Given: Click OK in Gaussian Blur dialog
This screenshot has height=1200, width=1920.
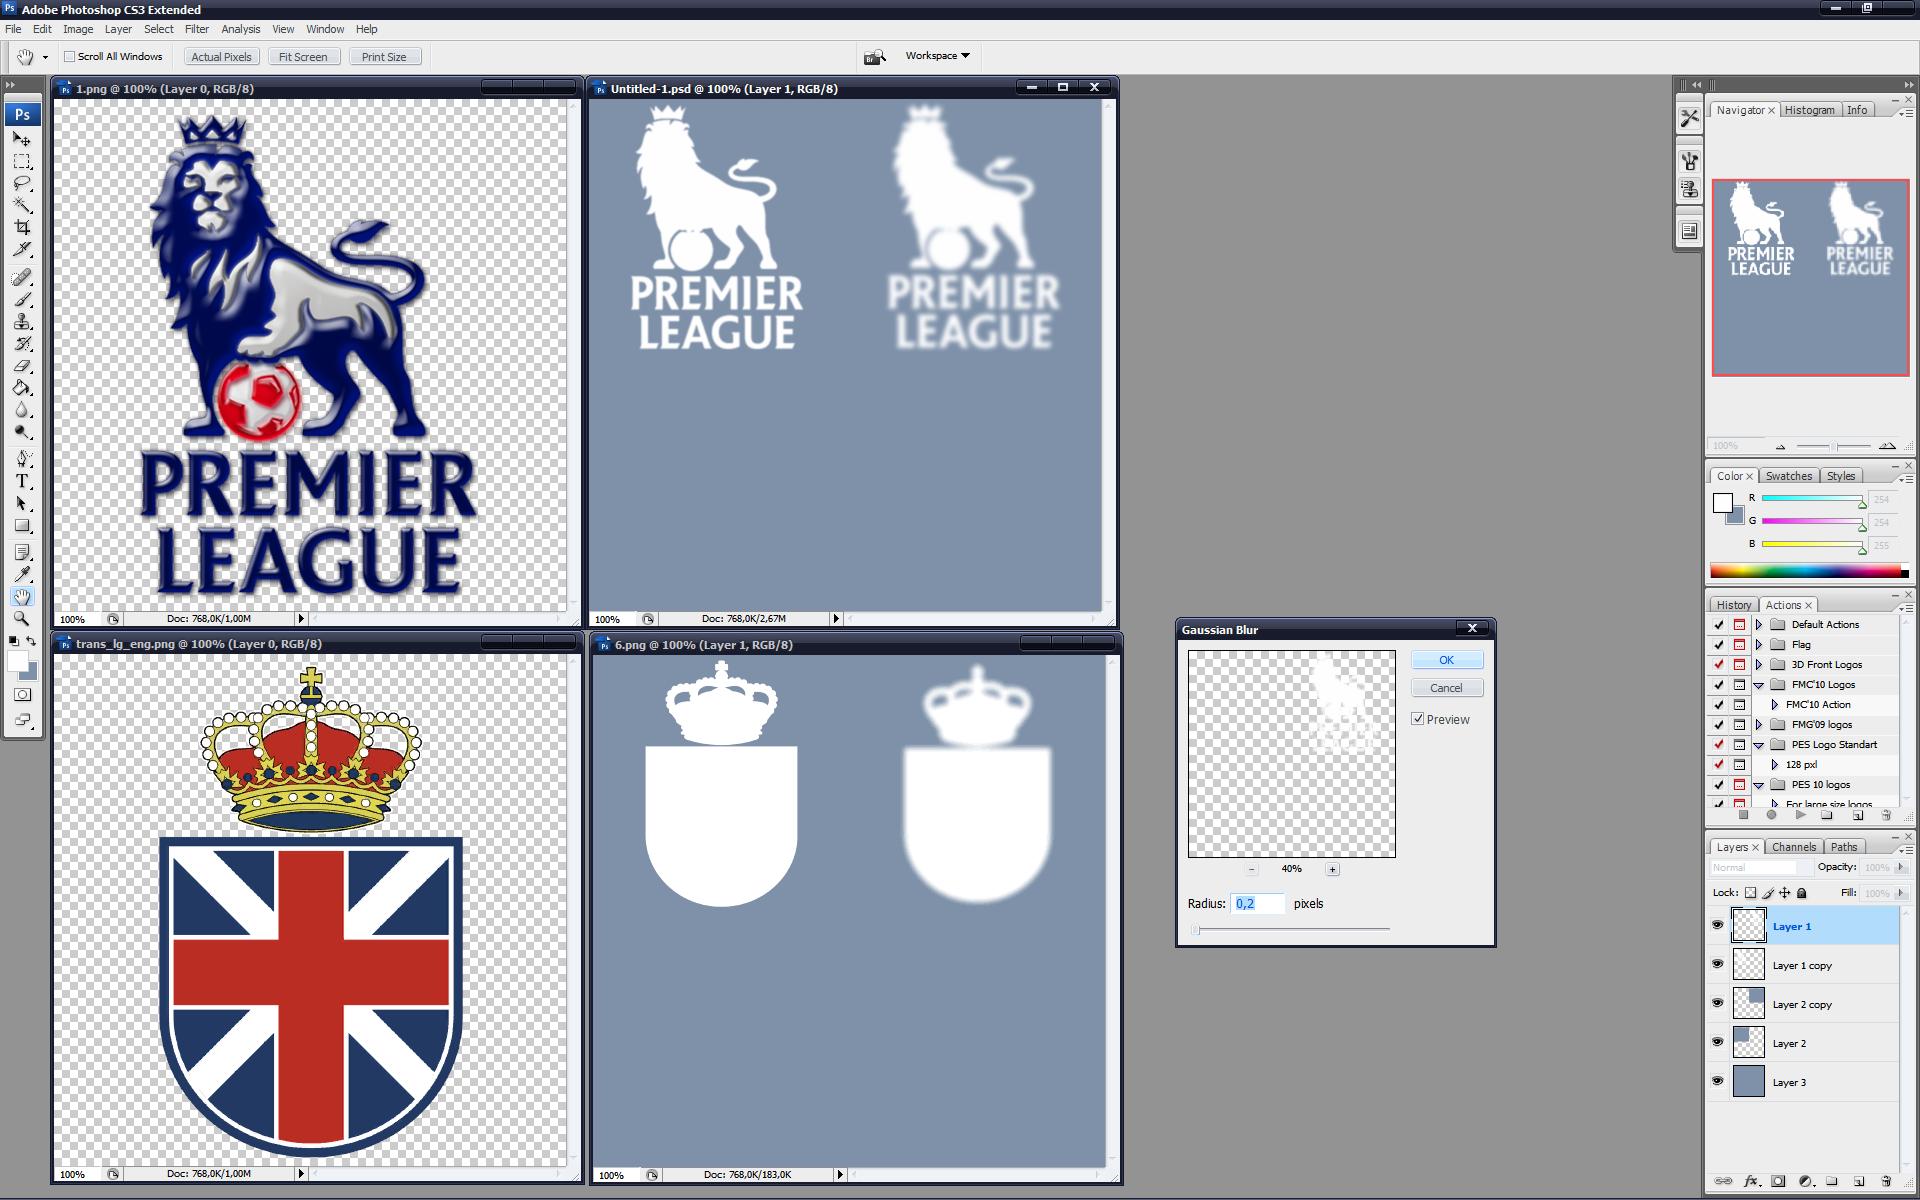Looking at the screenshot, I should pyautogui.click(x=1446, y=660).
